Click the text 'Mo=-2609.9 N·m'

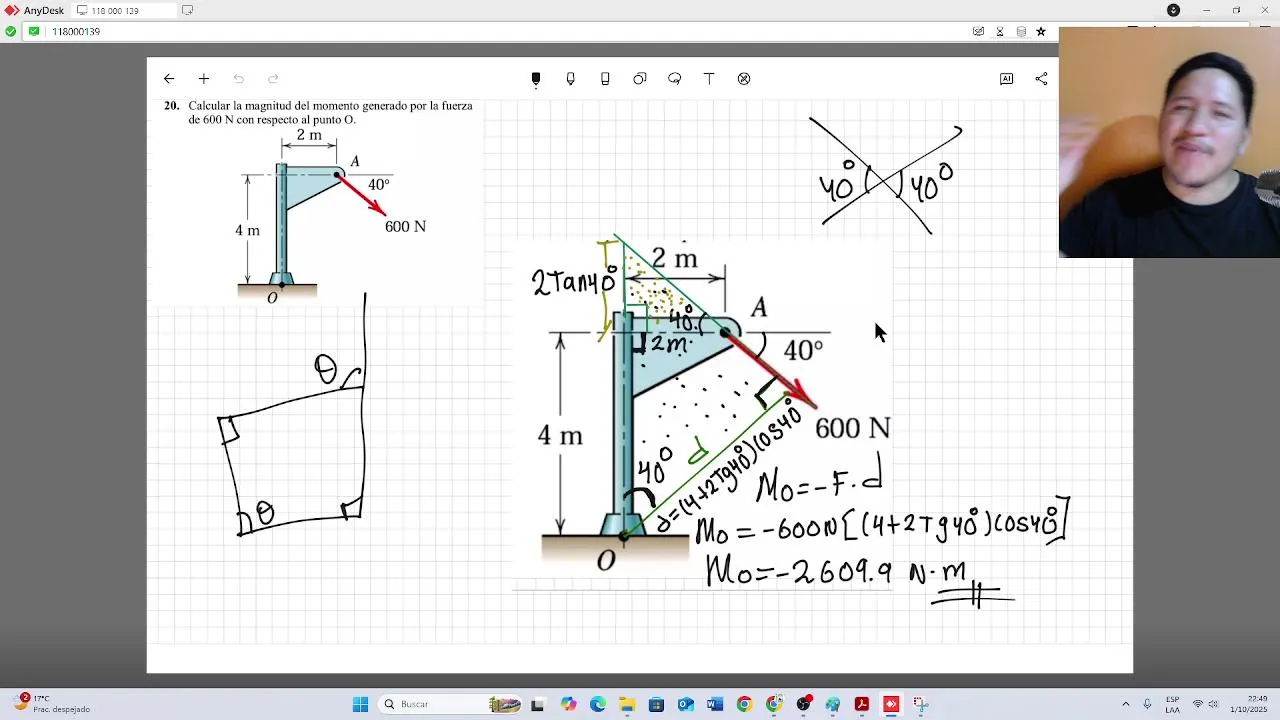[x=838, y=572]
